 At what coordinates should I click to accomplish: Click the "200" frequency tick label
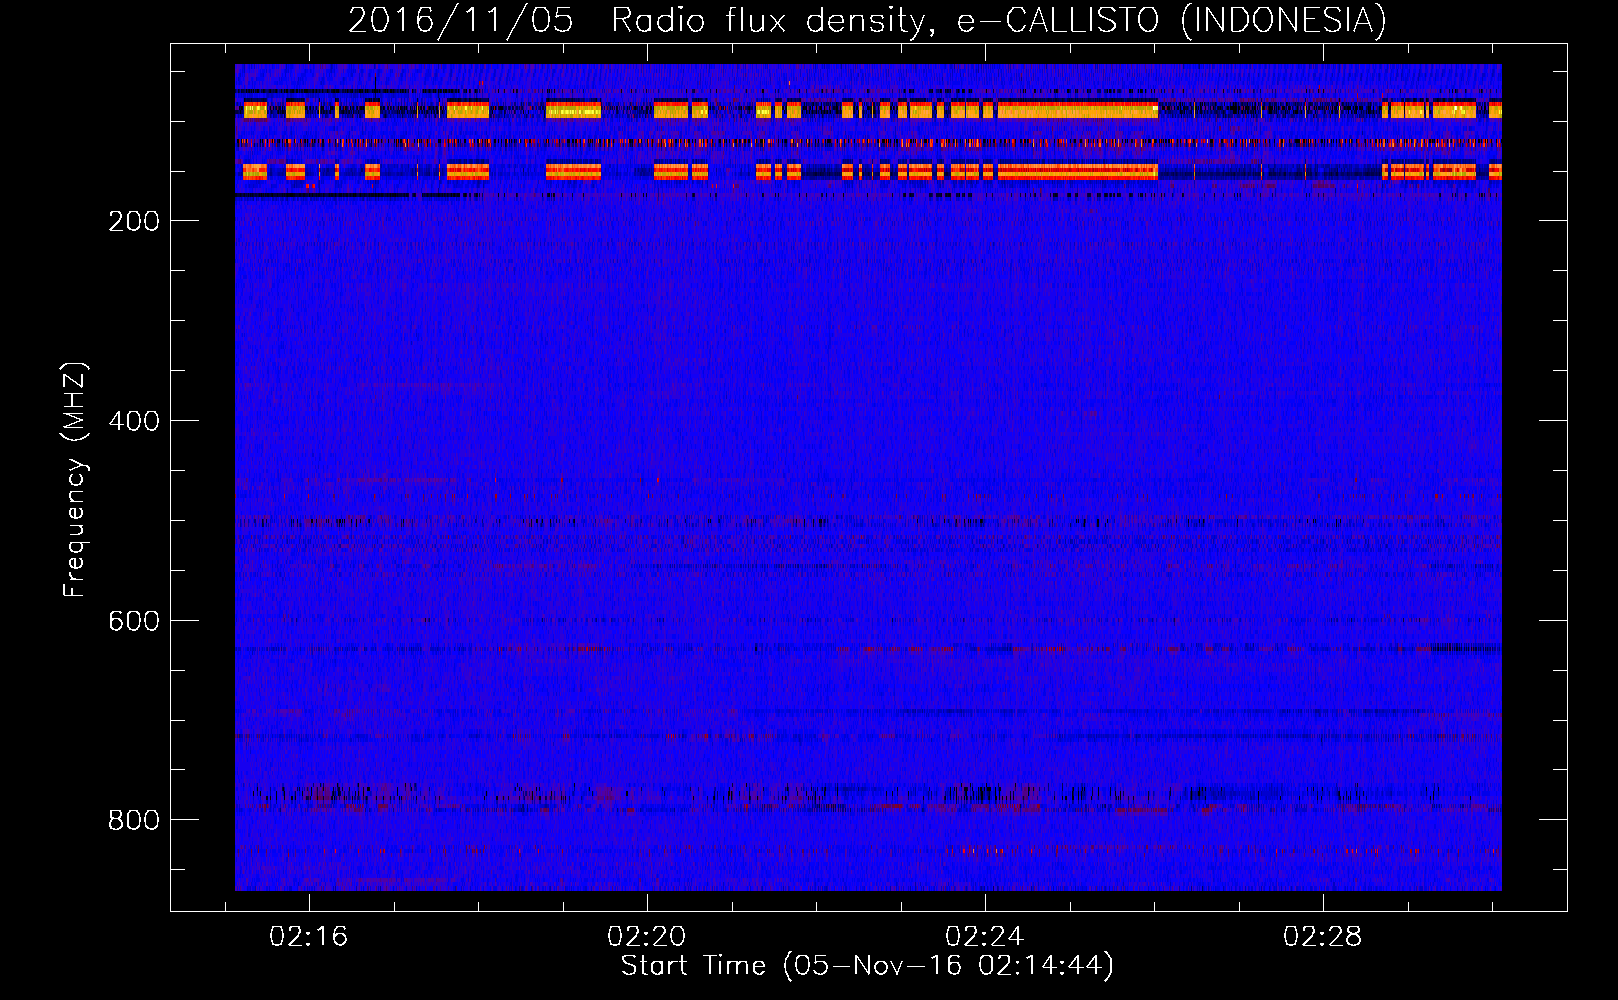(x=134, y=221)
